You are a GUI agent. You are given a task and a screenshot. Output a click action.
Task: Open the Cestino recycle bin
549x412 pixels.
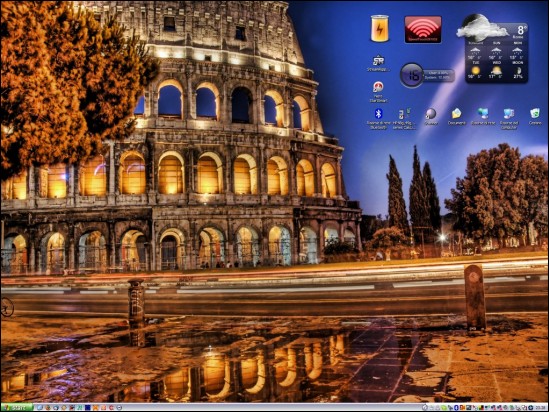coord(535,117)
